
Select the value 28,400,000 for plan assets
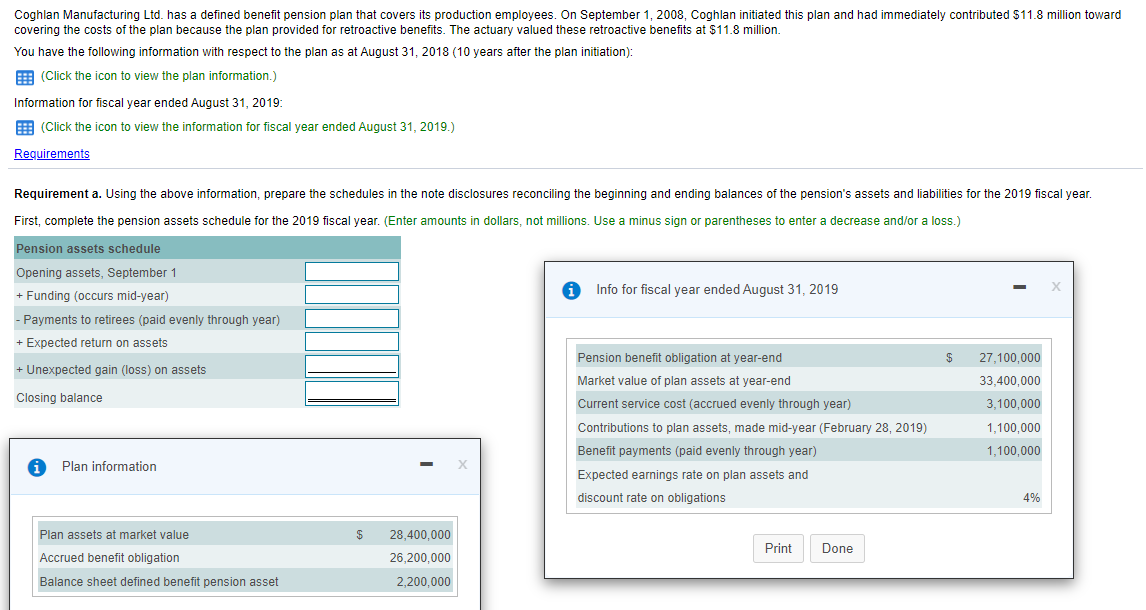tap(420, 535)
